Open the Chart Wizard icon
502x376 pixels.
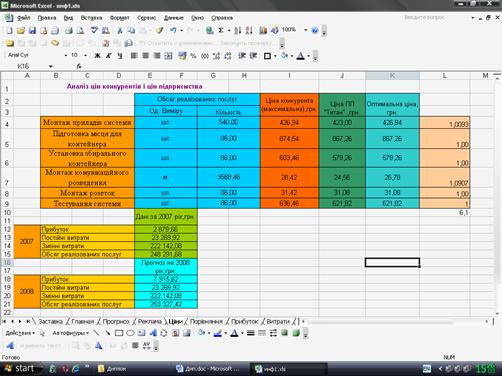263,30
